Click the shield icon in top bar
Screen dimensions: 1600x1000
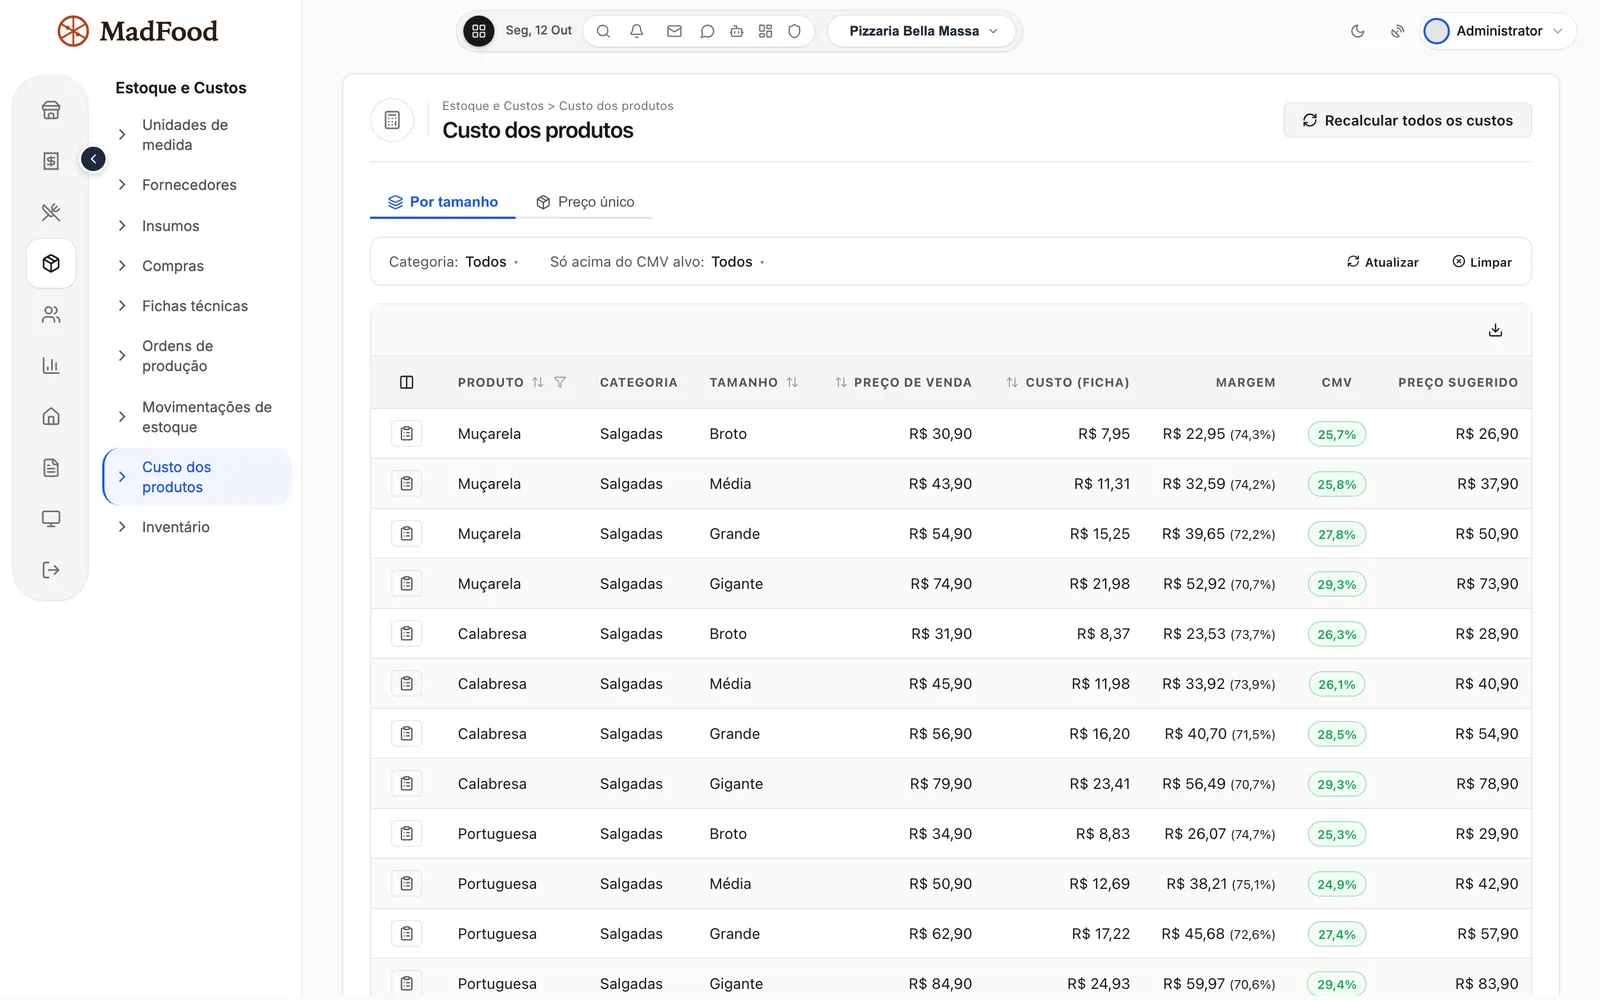(x=794, y=31)
